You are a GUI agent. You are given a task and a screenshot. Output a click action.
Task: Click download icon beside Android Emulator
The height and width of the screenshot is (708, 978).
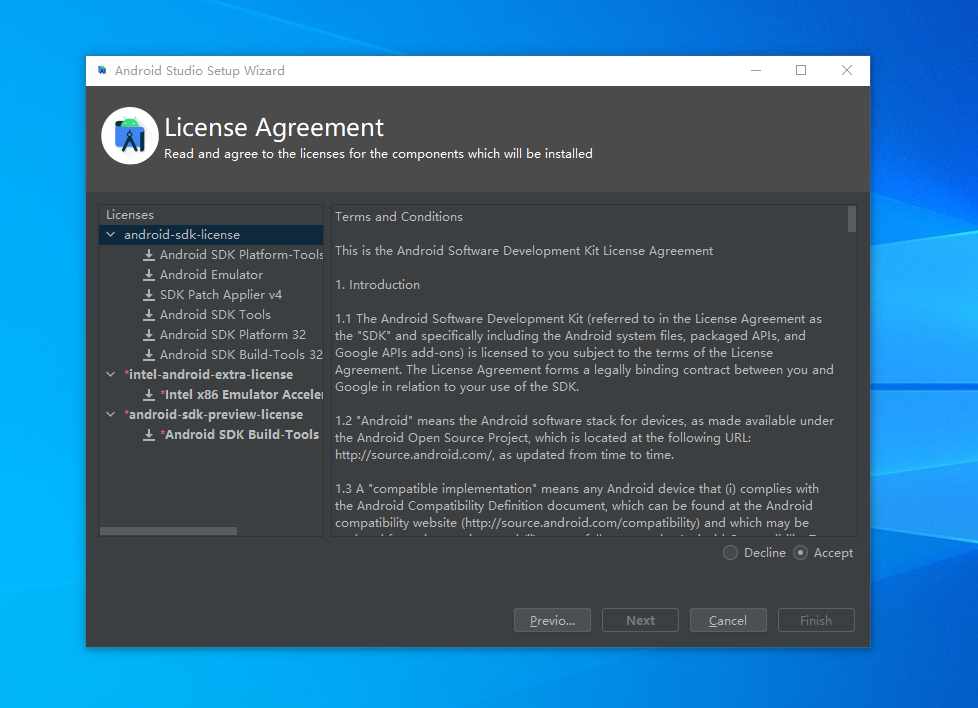(x=148, y=274)
